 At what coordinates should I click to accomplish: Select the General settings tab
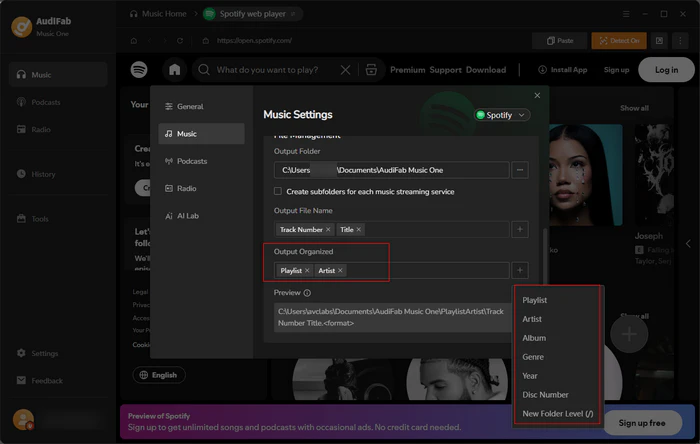(201, 106)
